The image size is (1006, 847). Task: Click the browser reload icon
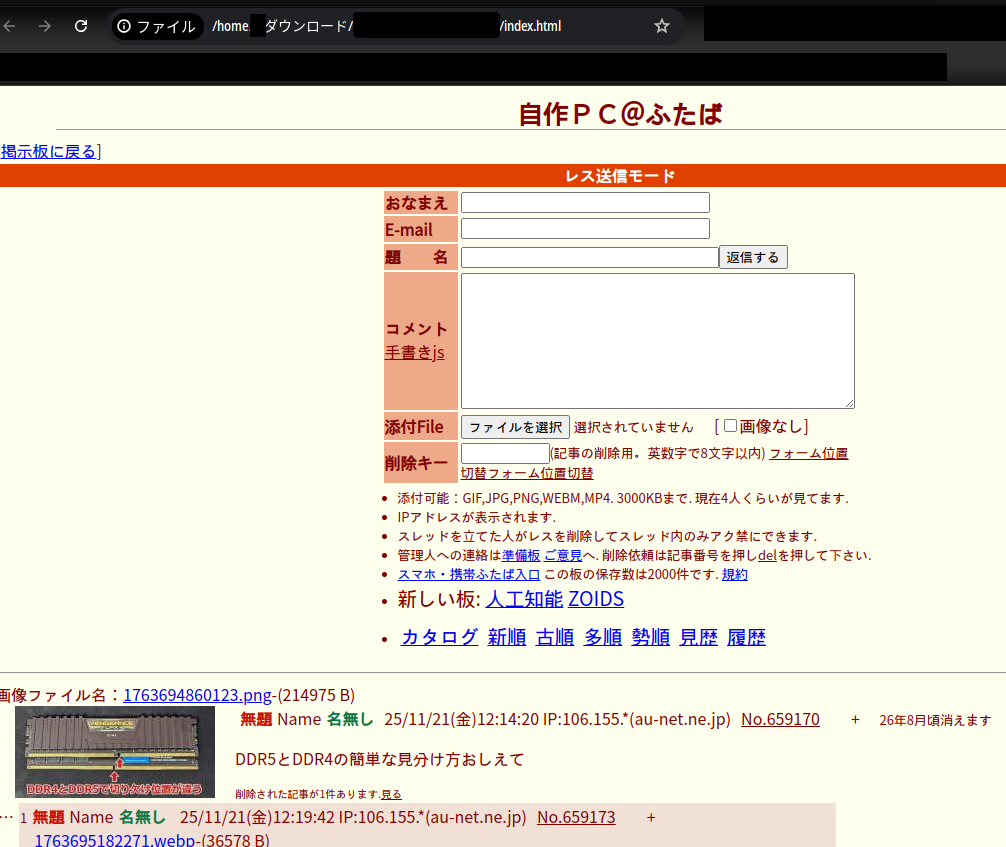(x=81, y=26)
